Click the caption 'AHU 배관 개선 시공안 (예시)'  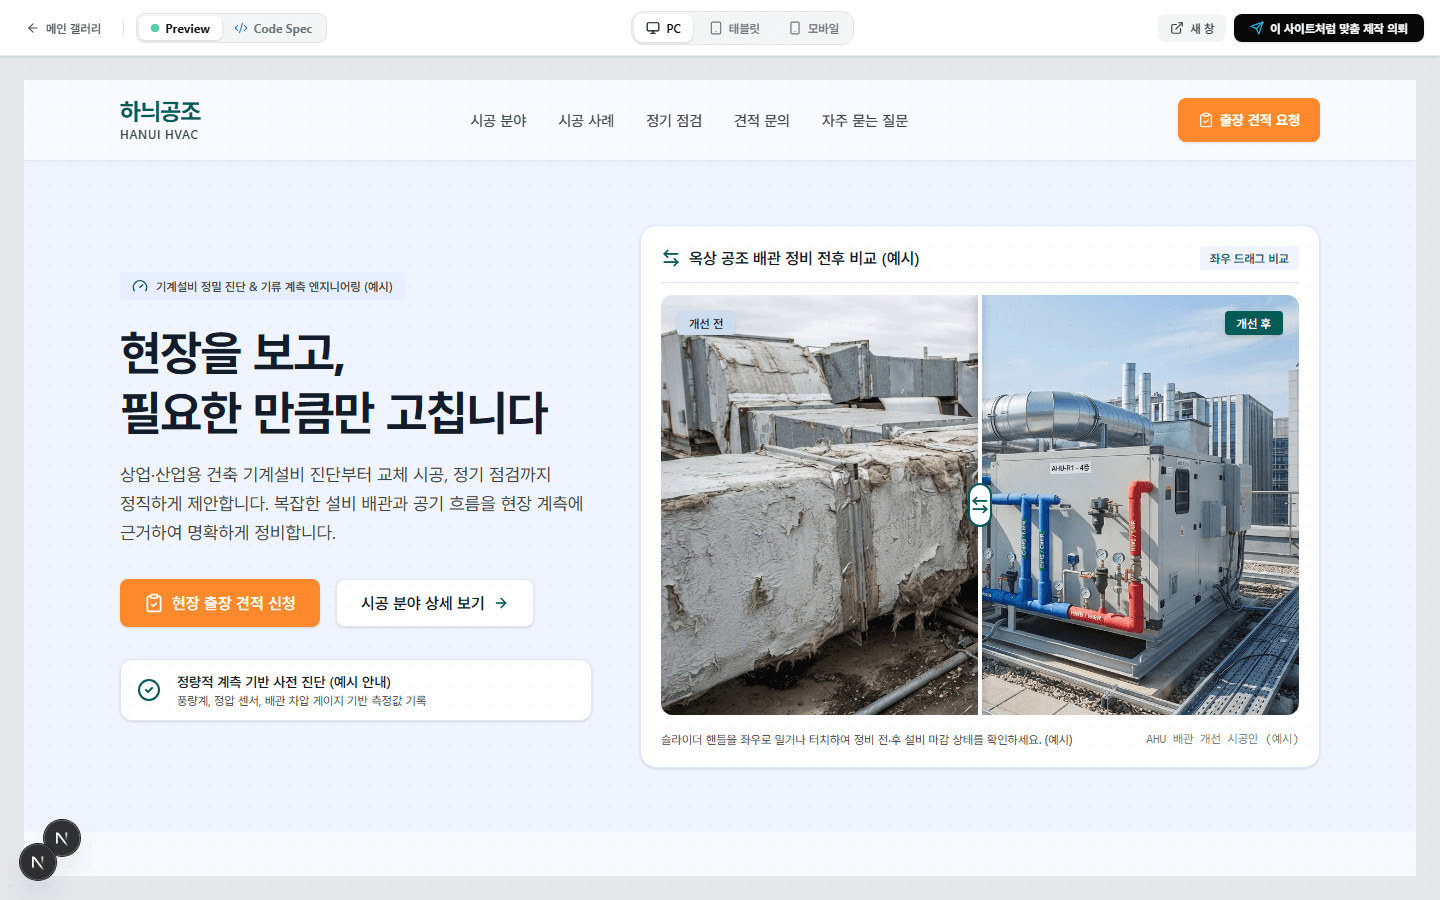pyautogui.click(x=1222, y=739)
